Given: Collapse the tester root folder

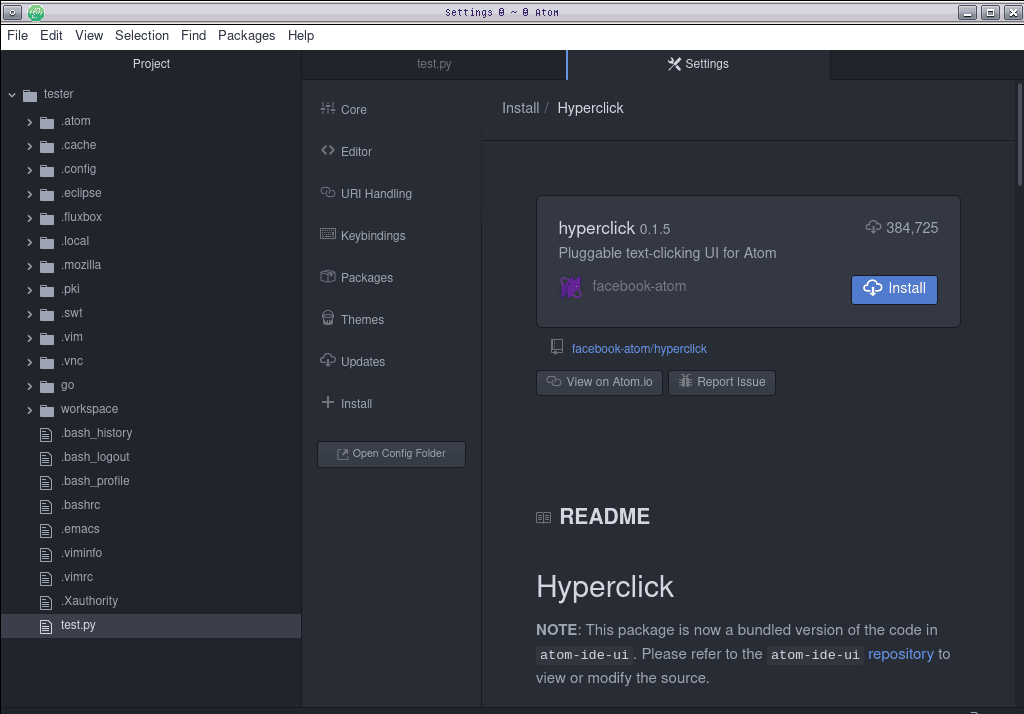Looking at the screenshot, I should coord(12,95).
